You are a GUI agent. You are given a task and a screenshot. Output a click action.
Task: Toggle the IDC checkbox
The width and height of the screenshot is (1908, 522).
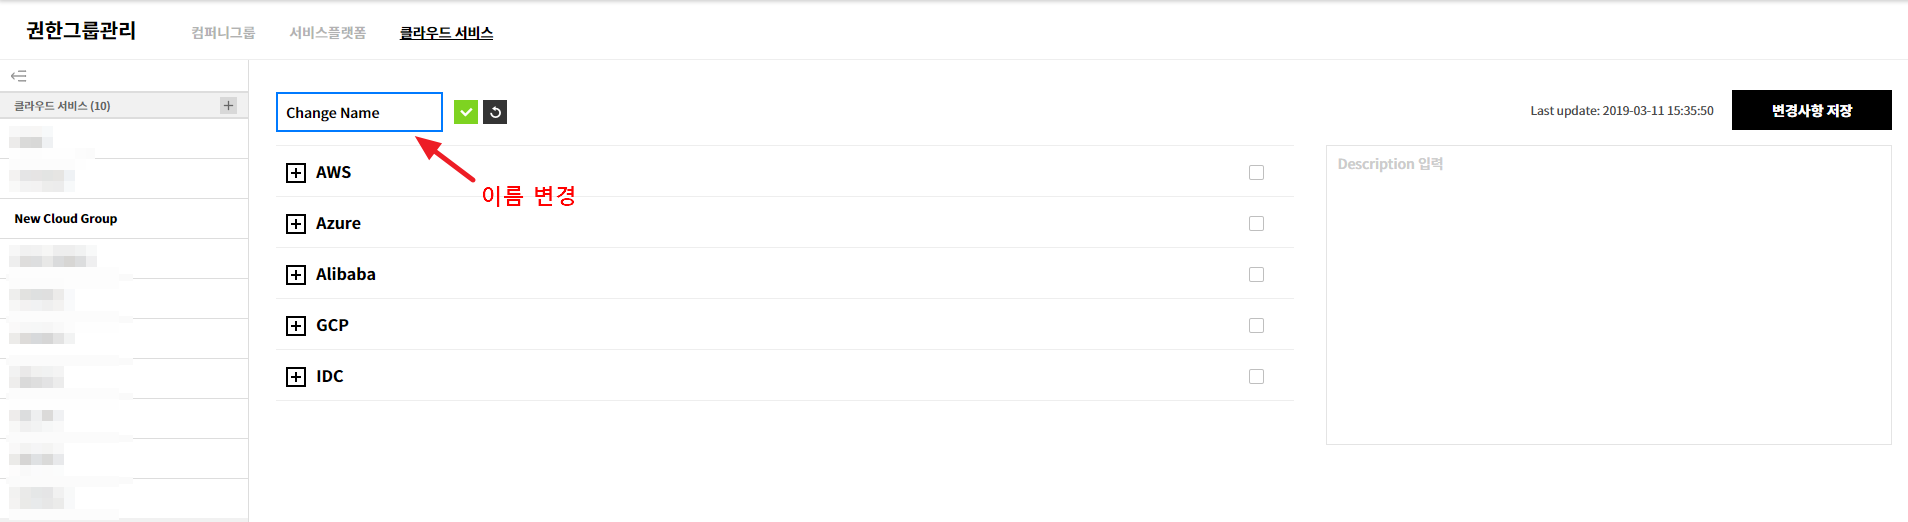[x=1256, y=377]
